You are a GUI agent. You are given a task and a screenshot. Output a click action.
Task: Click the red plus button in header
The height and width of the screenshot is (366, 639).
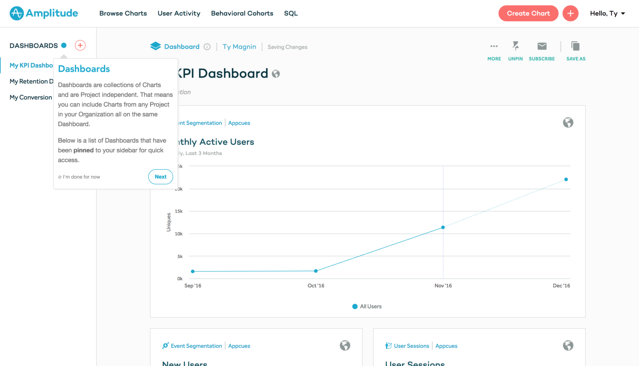570,13
